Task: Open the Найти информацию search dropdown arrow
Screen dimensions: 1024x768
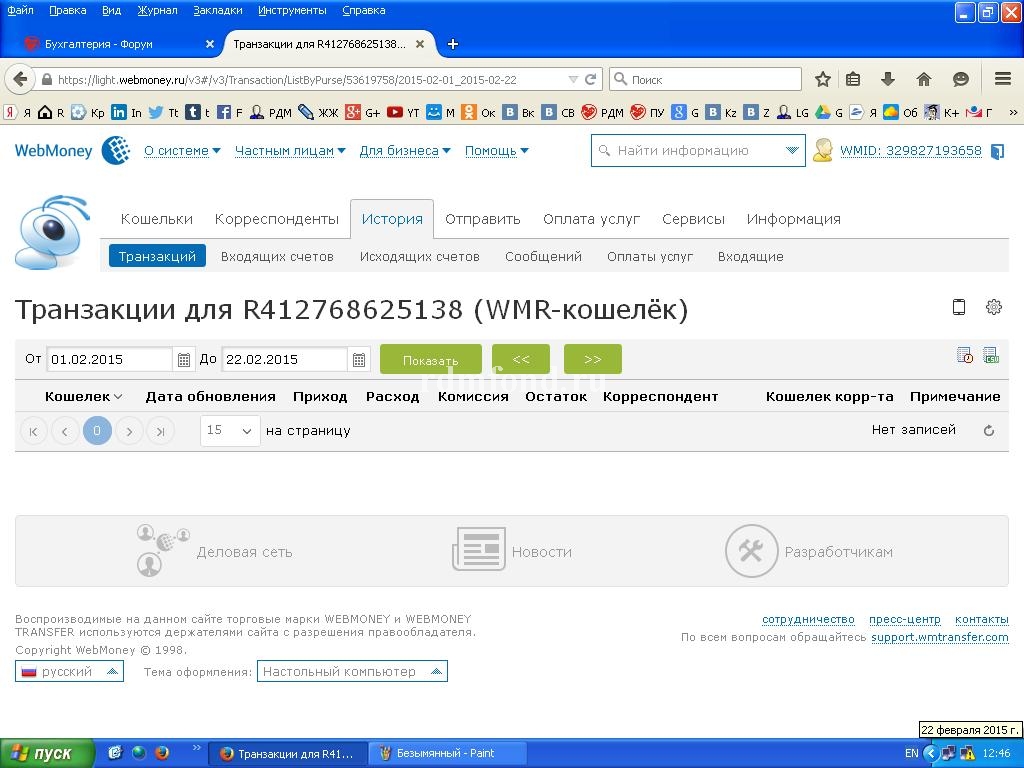Action: coord(792,151)
